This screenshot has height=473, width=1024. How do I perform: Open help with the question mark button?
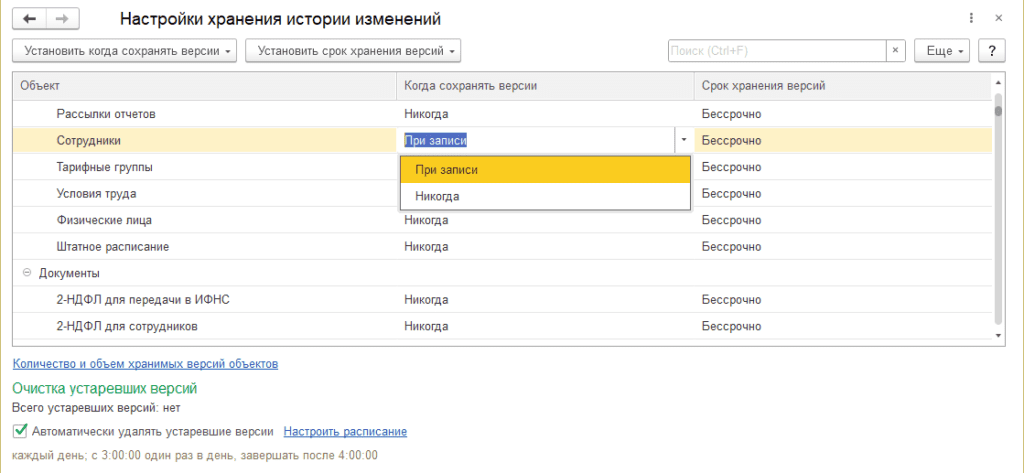(x=991, y=50)
